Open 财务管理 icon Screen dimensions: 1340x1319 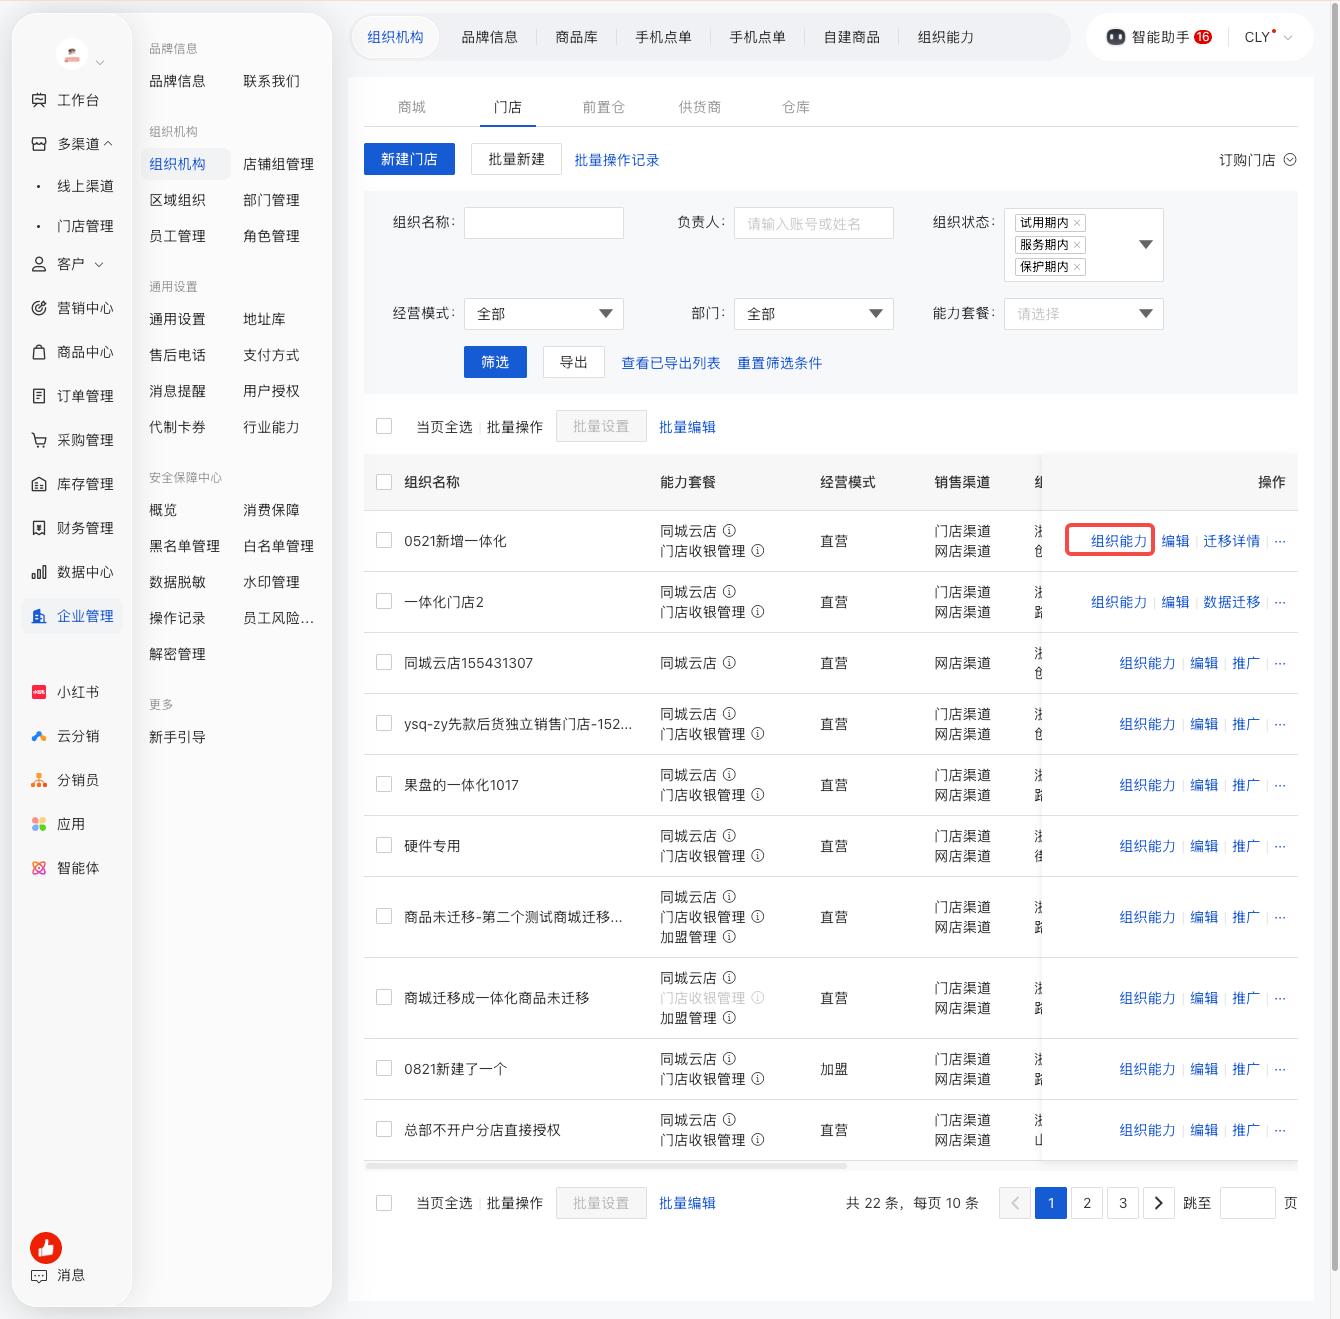[x=39, y=528]
